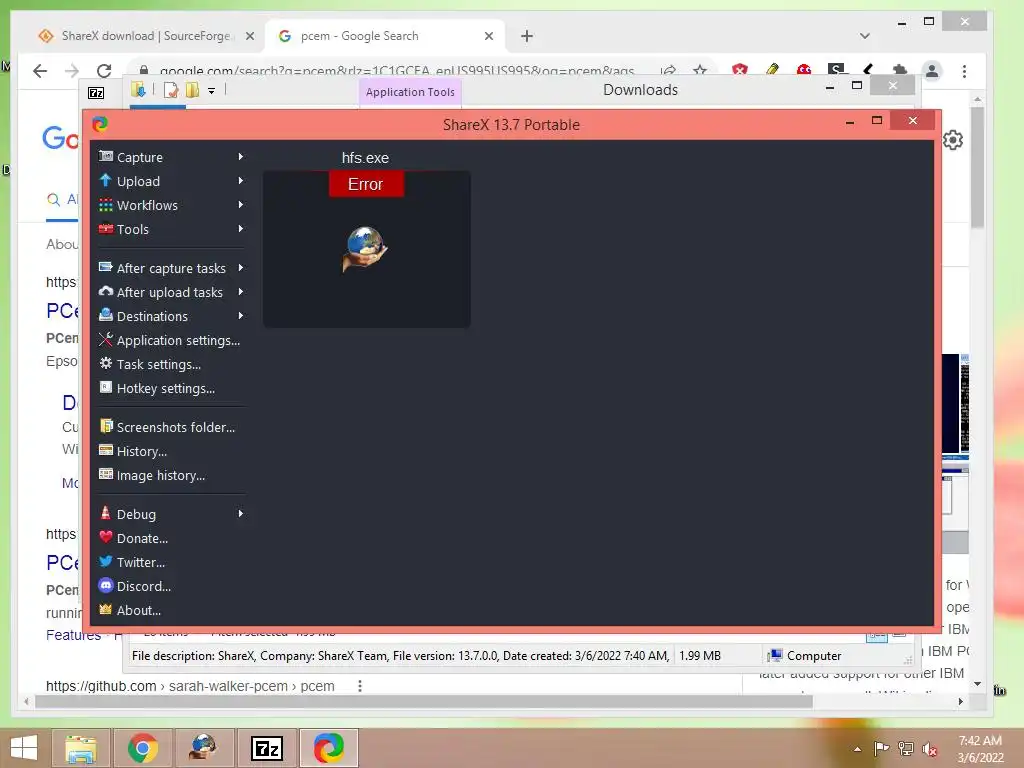Click the Workflows grid icon
The height and width of the screenshot is (768, 1024).
105,204
